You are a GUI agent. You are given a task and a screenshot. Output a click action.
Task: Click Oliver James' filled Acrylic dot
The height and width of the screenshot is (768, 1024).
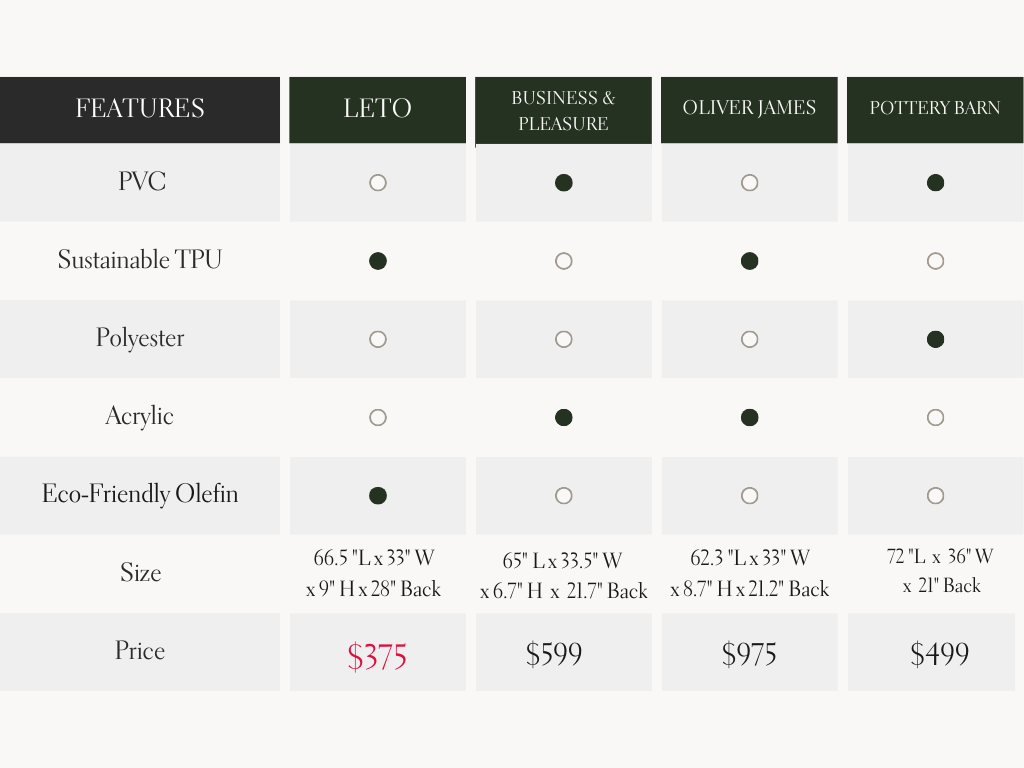click(x=750, y=417)
